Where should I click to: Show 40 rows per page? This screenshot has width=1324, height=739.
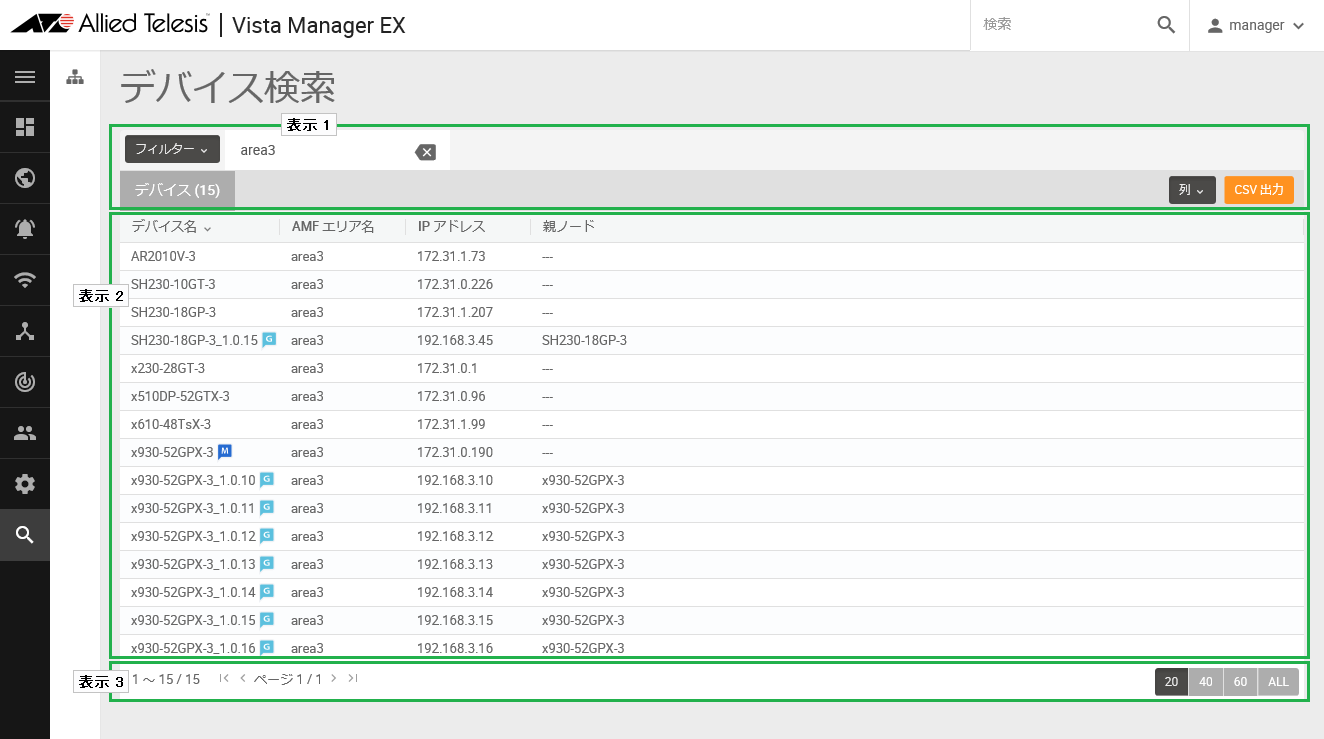[x=1206, y=682]
